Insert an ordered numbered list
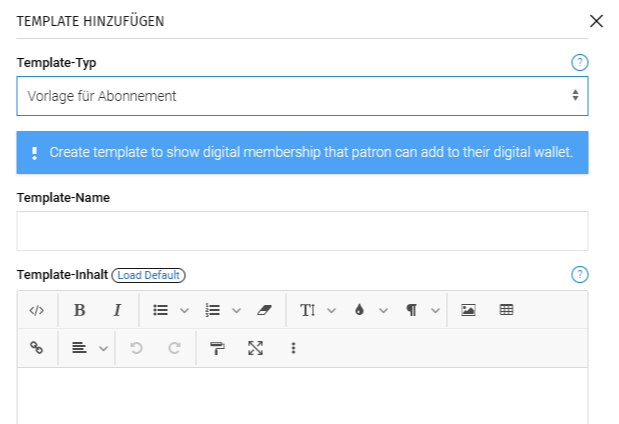 click(212, 310)
